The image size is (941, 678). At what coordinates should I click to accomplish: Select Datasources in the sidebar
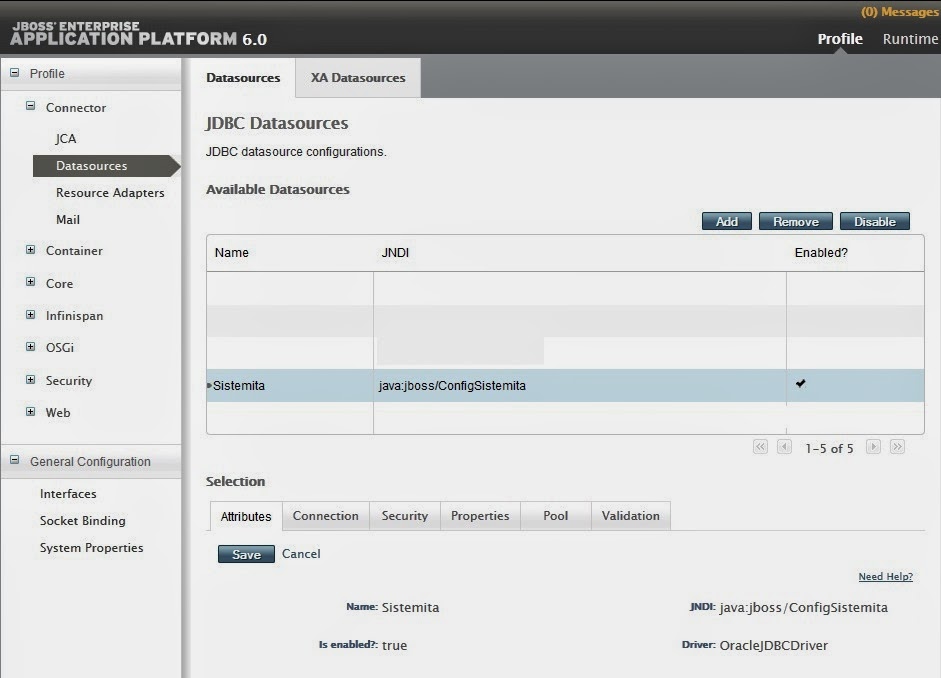[x=106, y=166]
